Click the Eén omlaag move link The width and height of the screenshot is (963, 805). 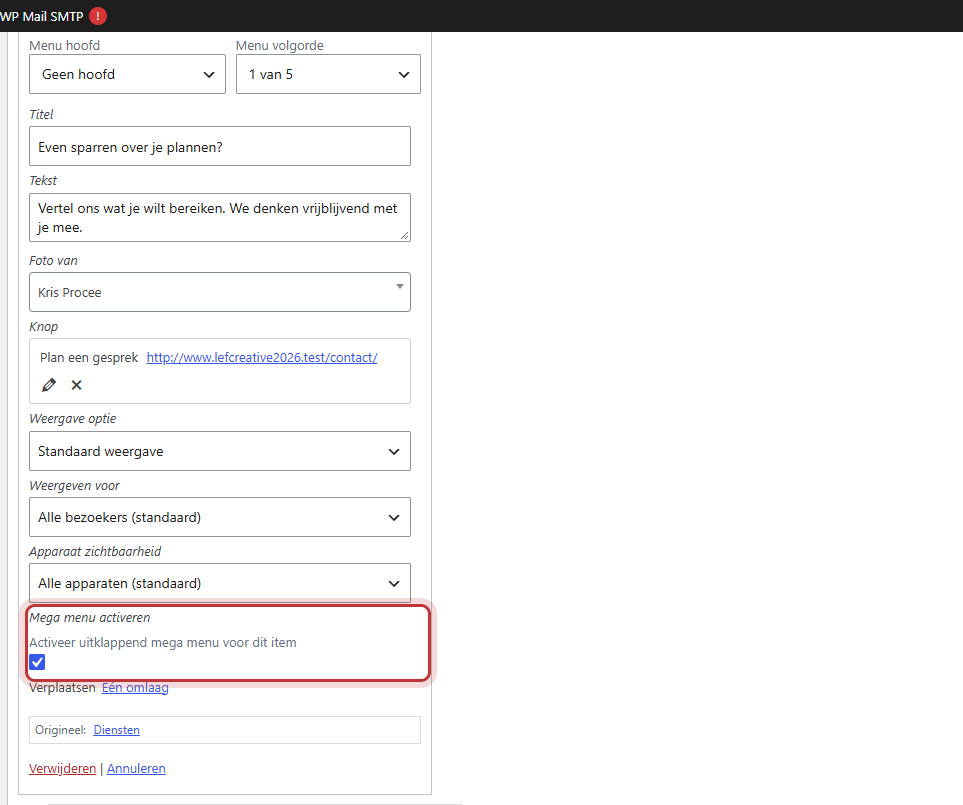pos(135,688)
